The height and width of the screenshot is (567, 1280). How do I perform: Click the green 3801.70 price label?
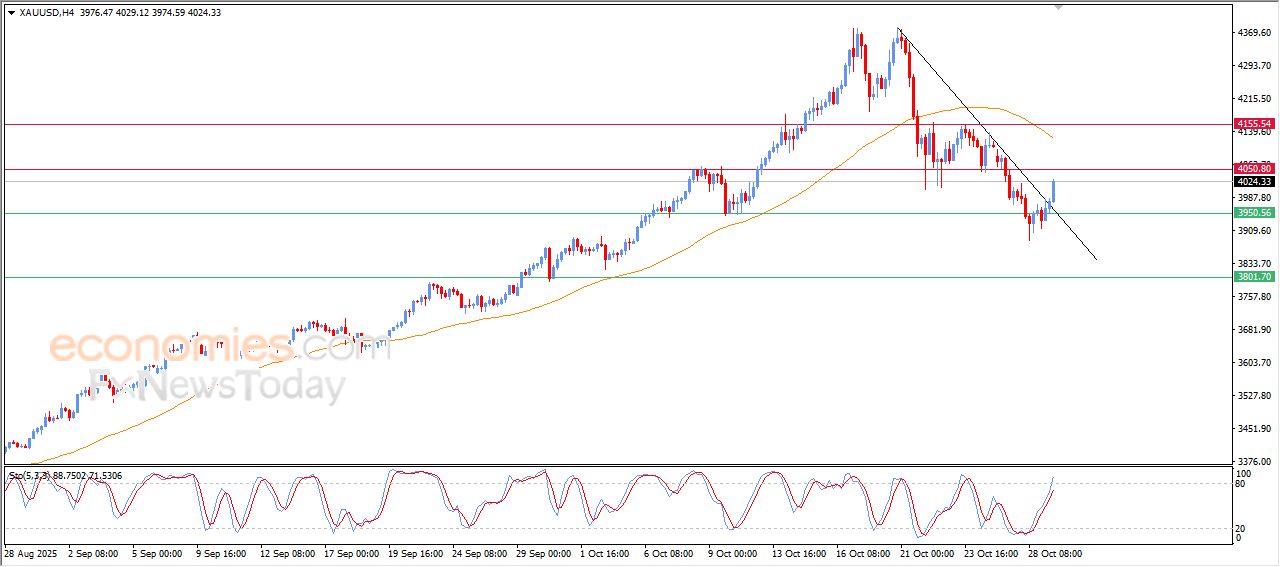(1253, 277)
